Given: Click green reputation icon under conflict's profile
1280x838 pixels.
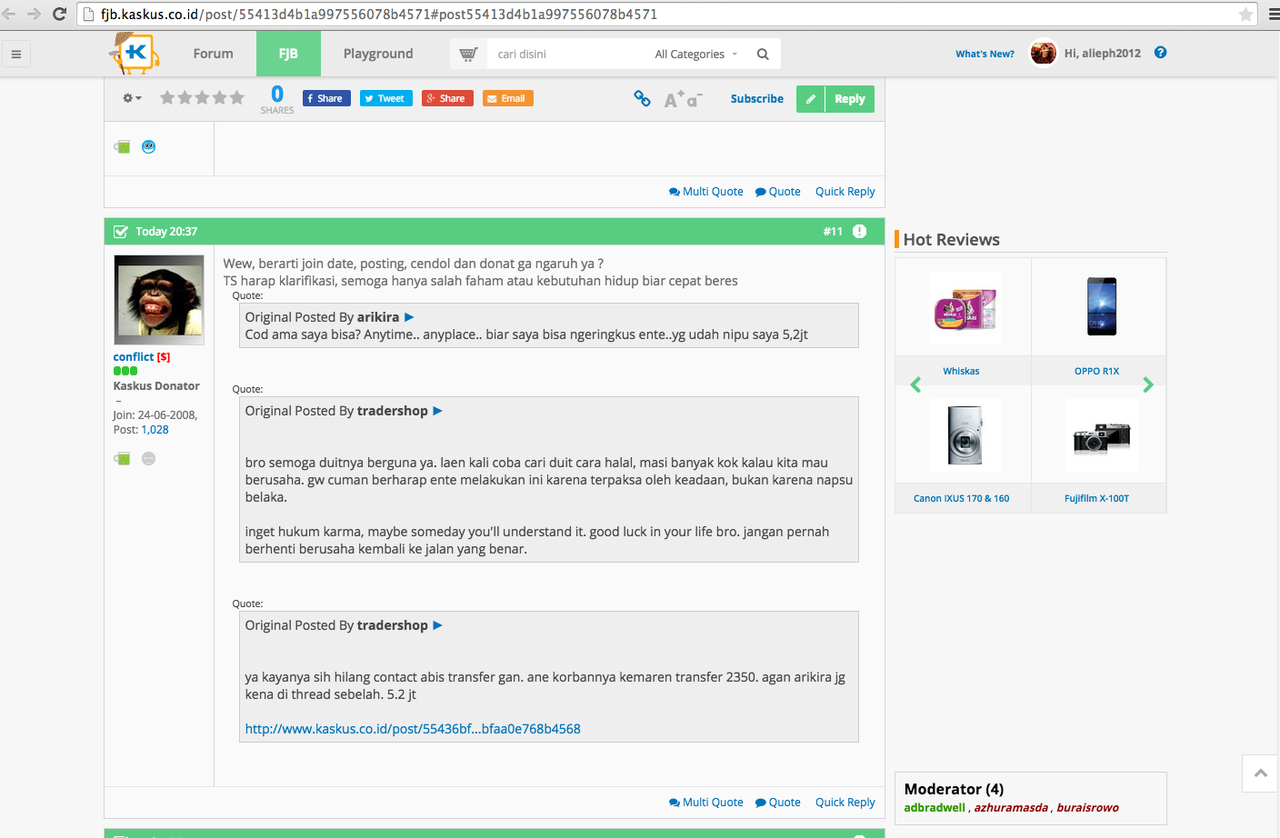Looking at the screenshot, I should point(122,459).
